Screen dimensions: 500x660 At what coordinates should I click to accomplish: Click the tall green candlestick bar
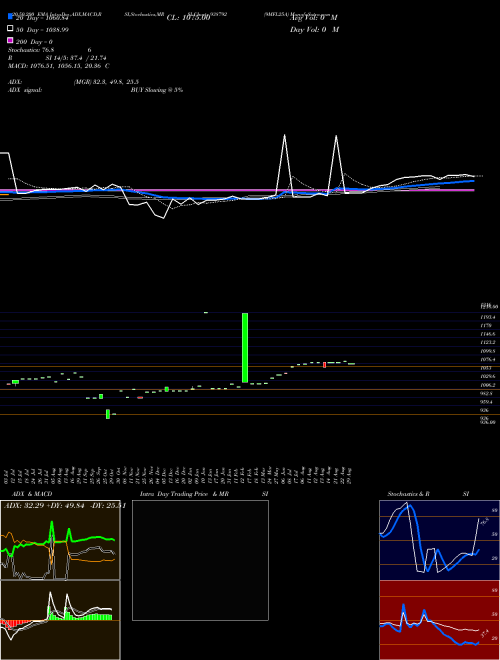[245, 348]
